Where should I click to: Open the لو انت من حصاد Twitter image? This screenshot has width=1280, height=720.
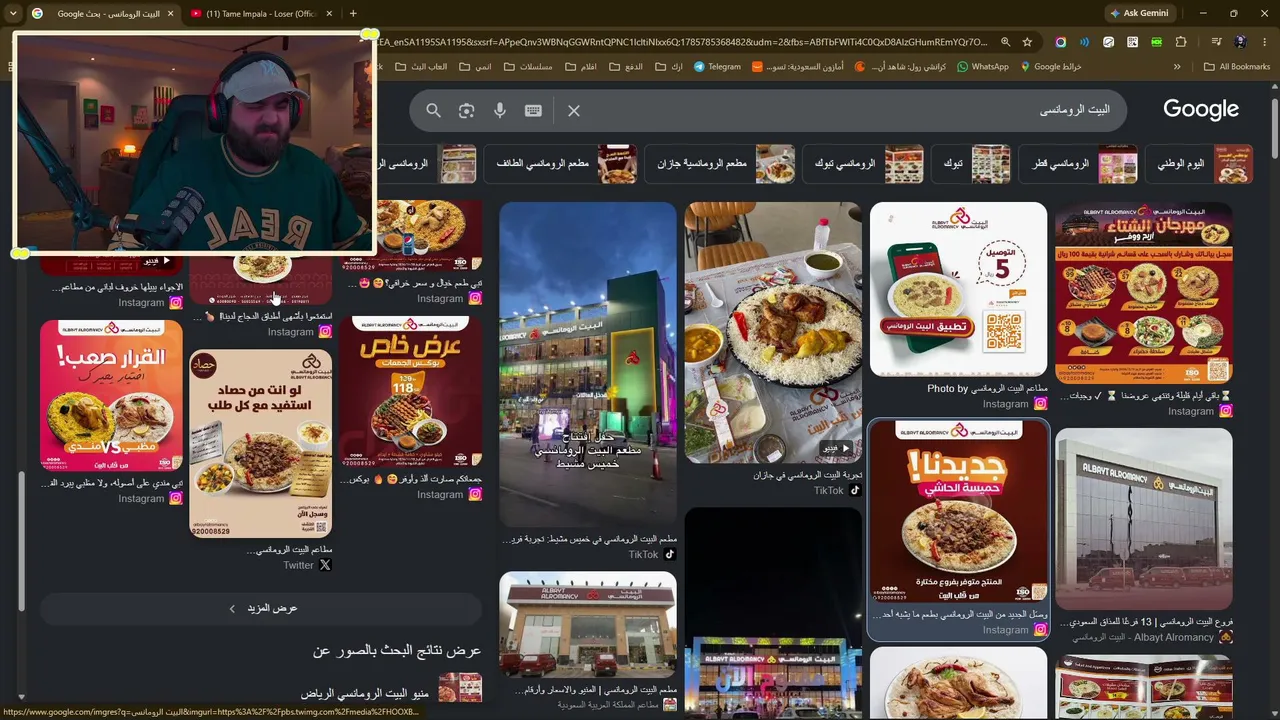coord(260,444)
